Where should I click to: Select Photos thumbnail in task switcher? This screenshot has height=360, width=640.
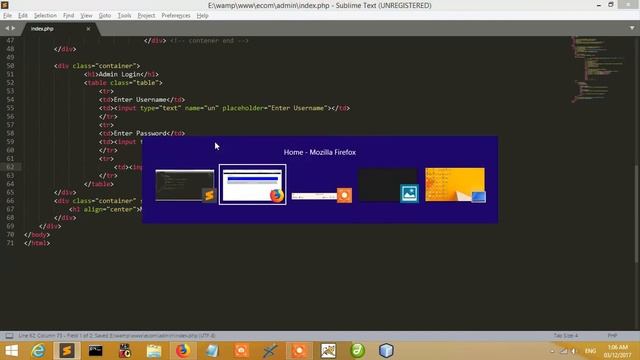point(388,185)
